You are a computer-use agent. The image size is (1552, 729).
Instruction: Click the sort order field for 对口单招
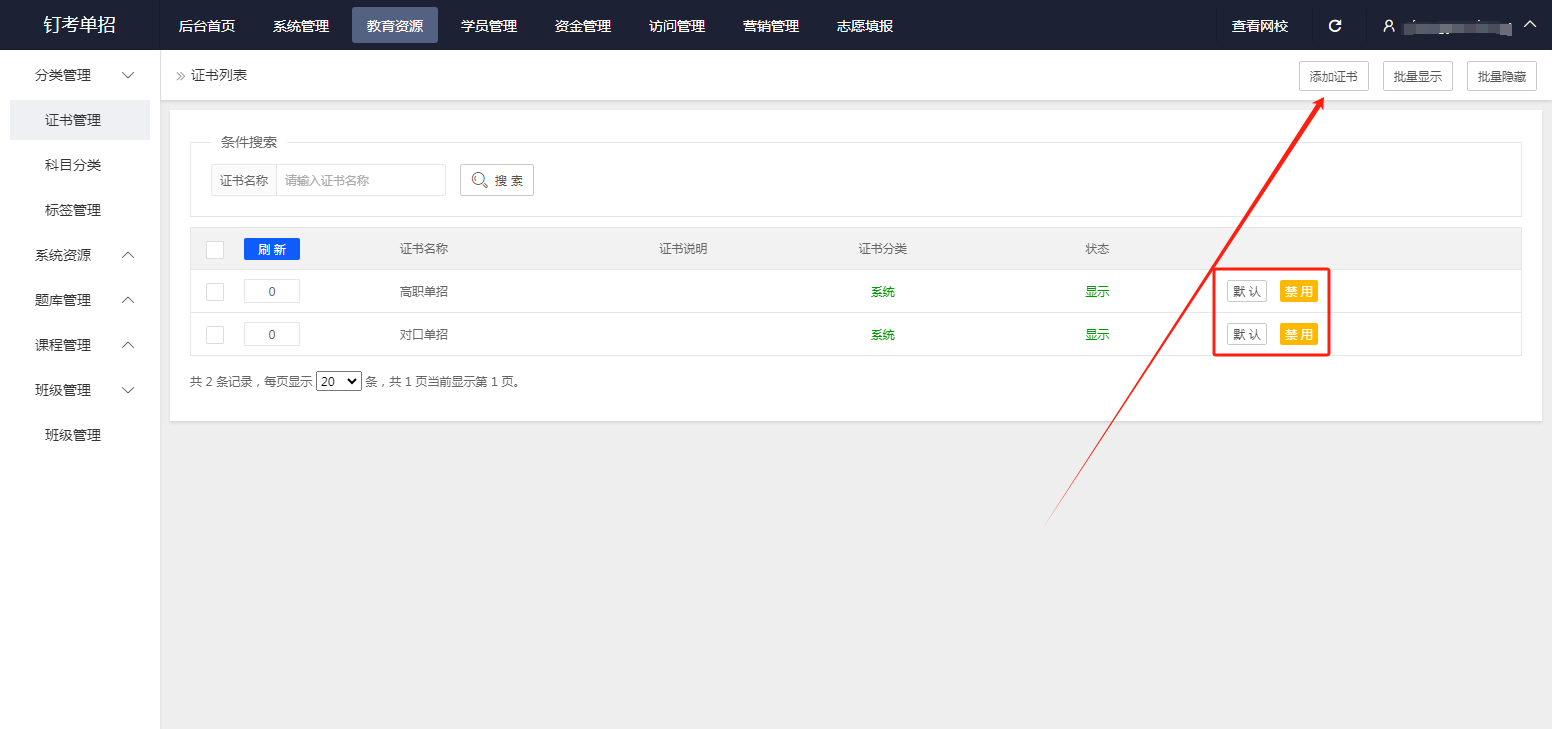[272, 335]
